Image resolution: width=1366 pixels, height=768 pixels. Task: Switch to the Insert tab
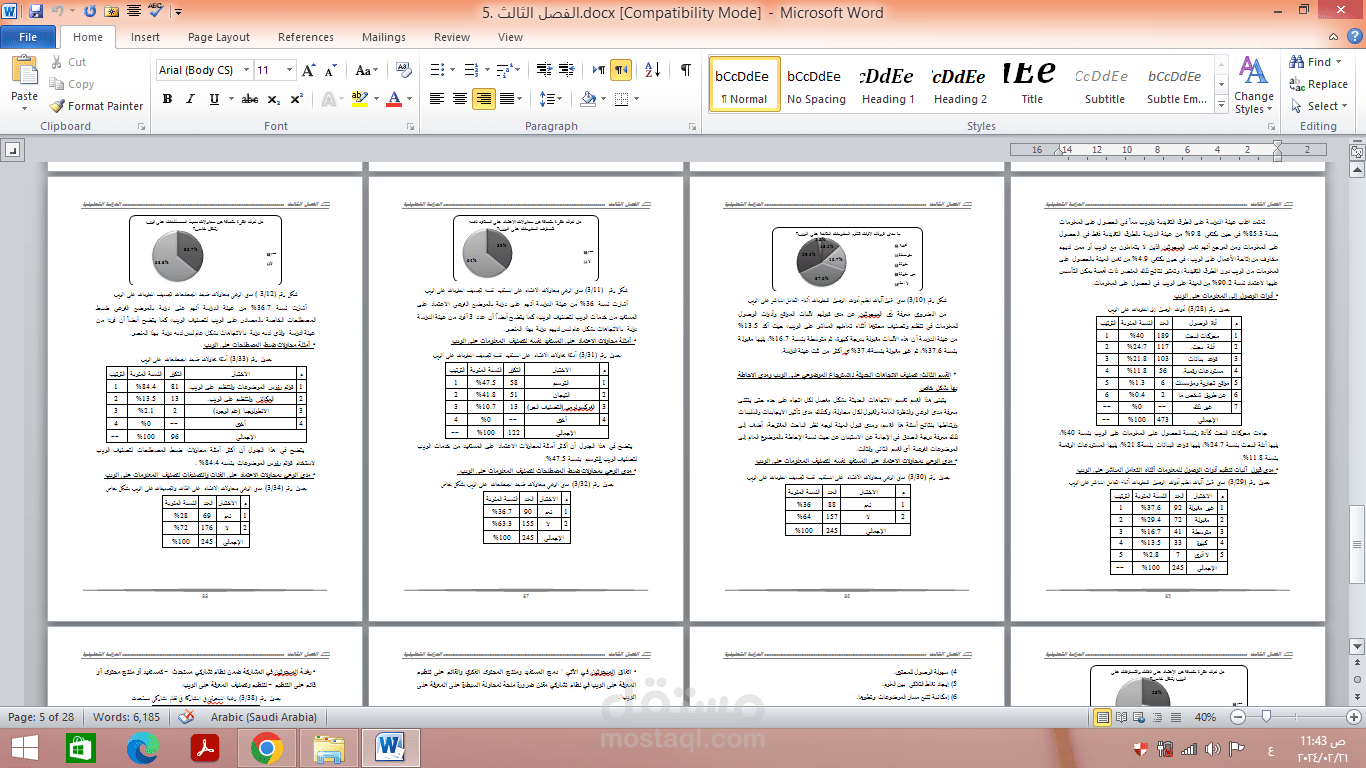pos(145,37)
